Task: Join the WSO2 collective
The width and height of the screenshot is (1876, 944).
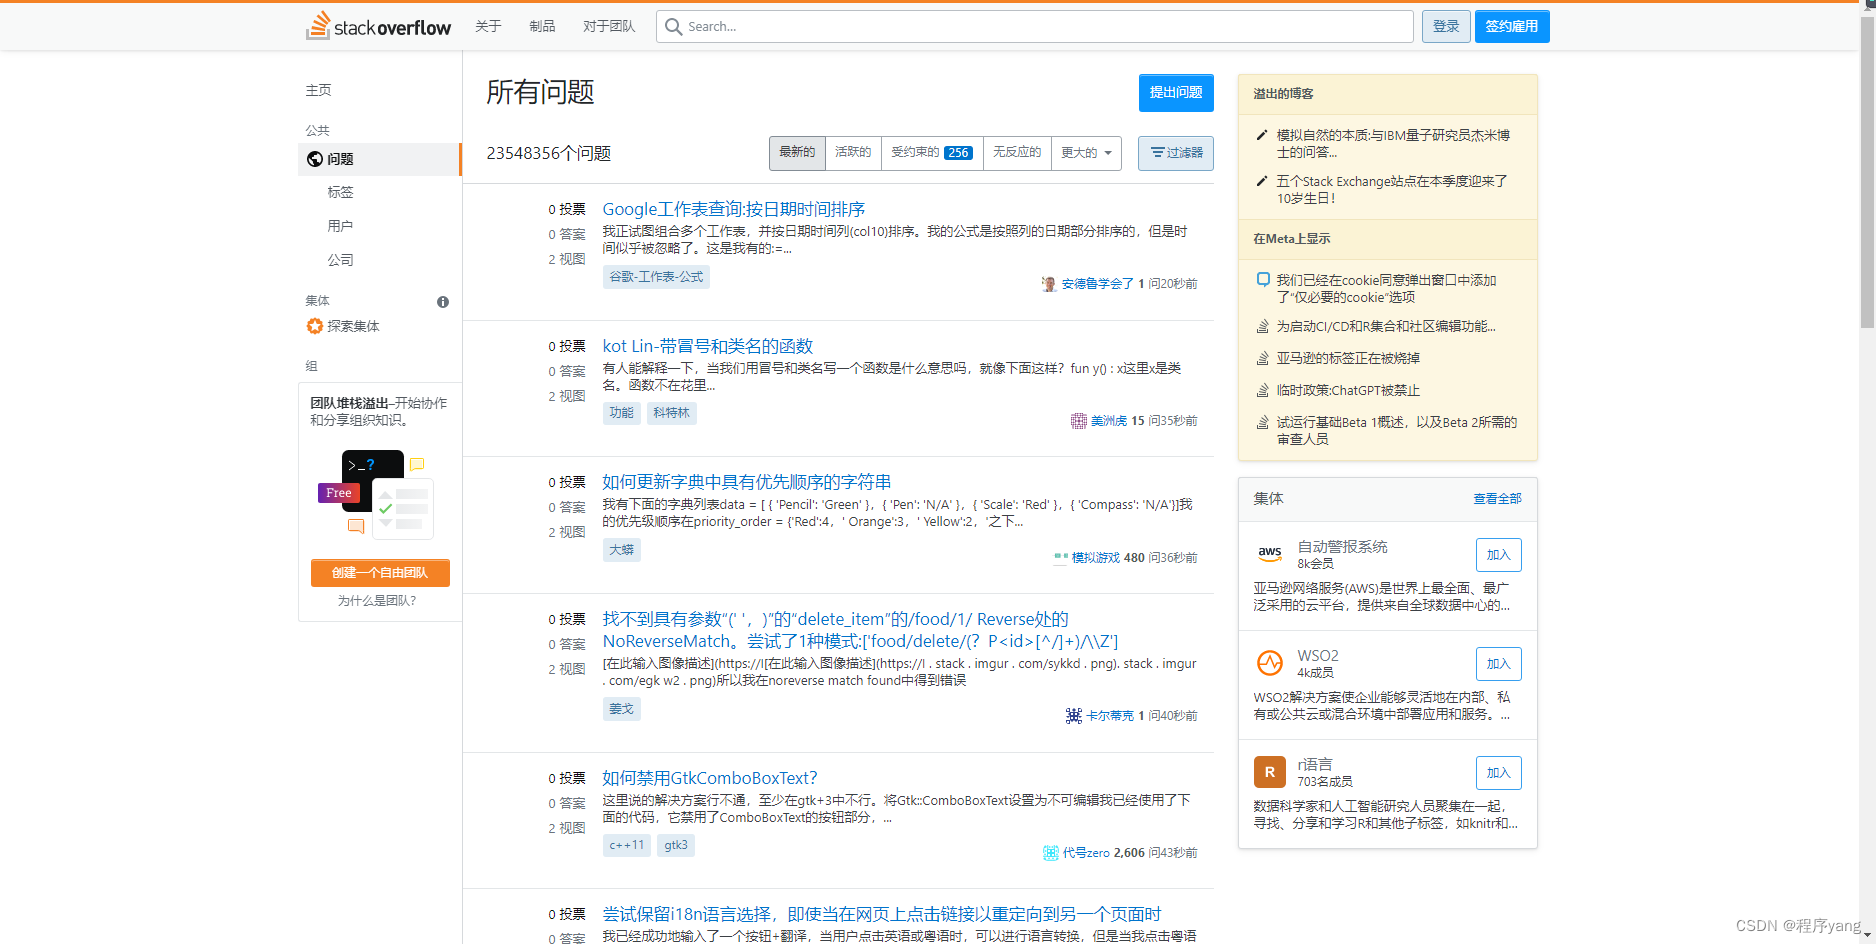Action: pos(1498,664)
